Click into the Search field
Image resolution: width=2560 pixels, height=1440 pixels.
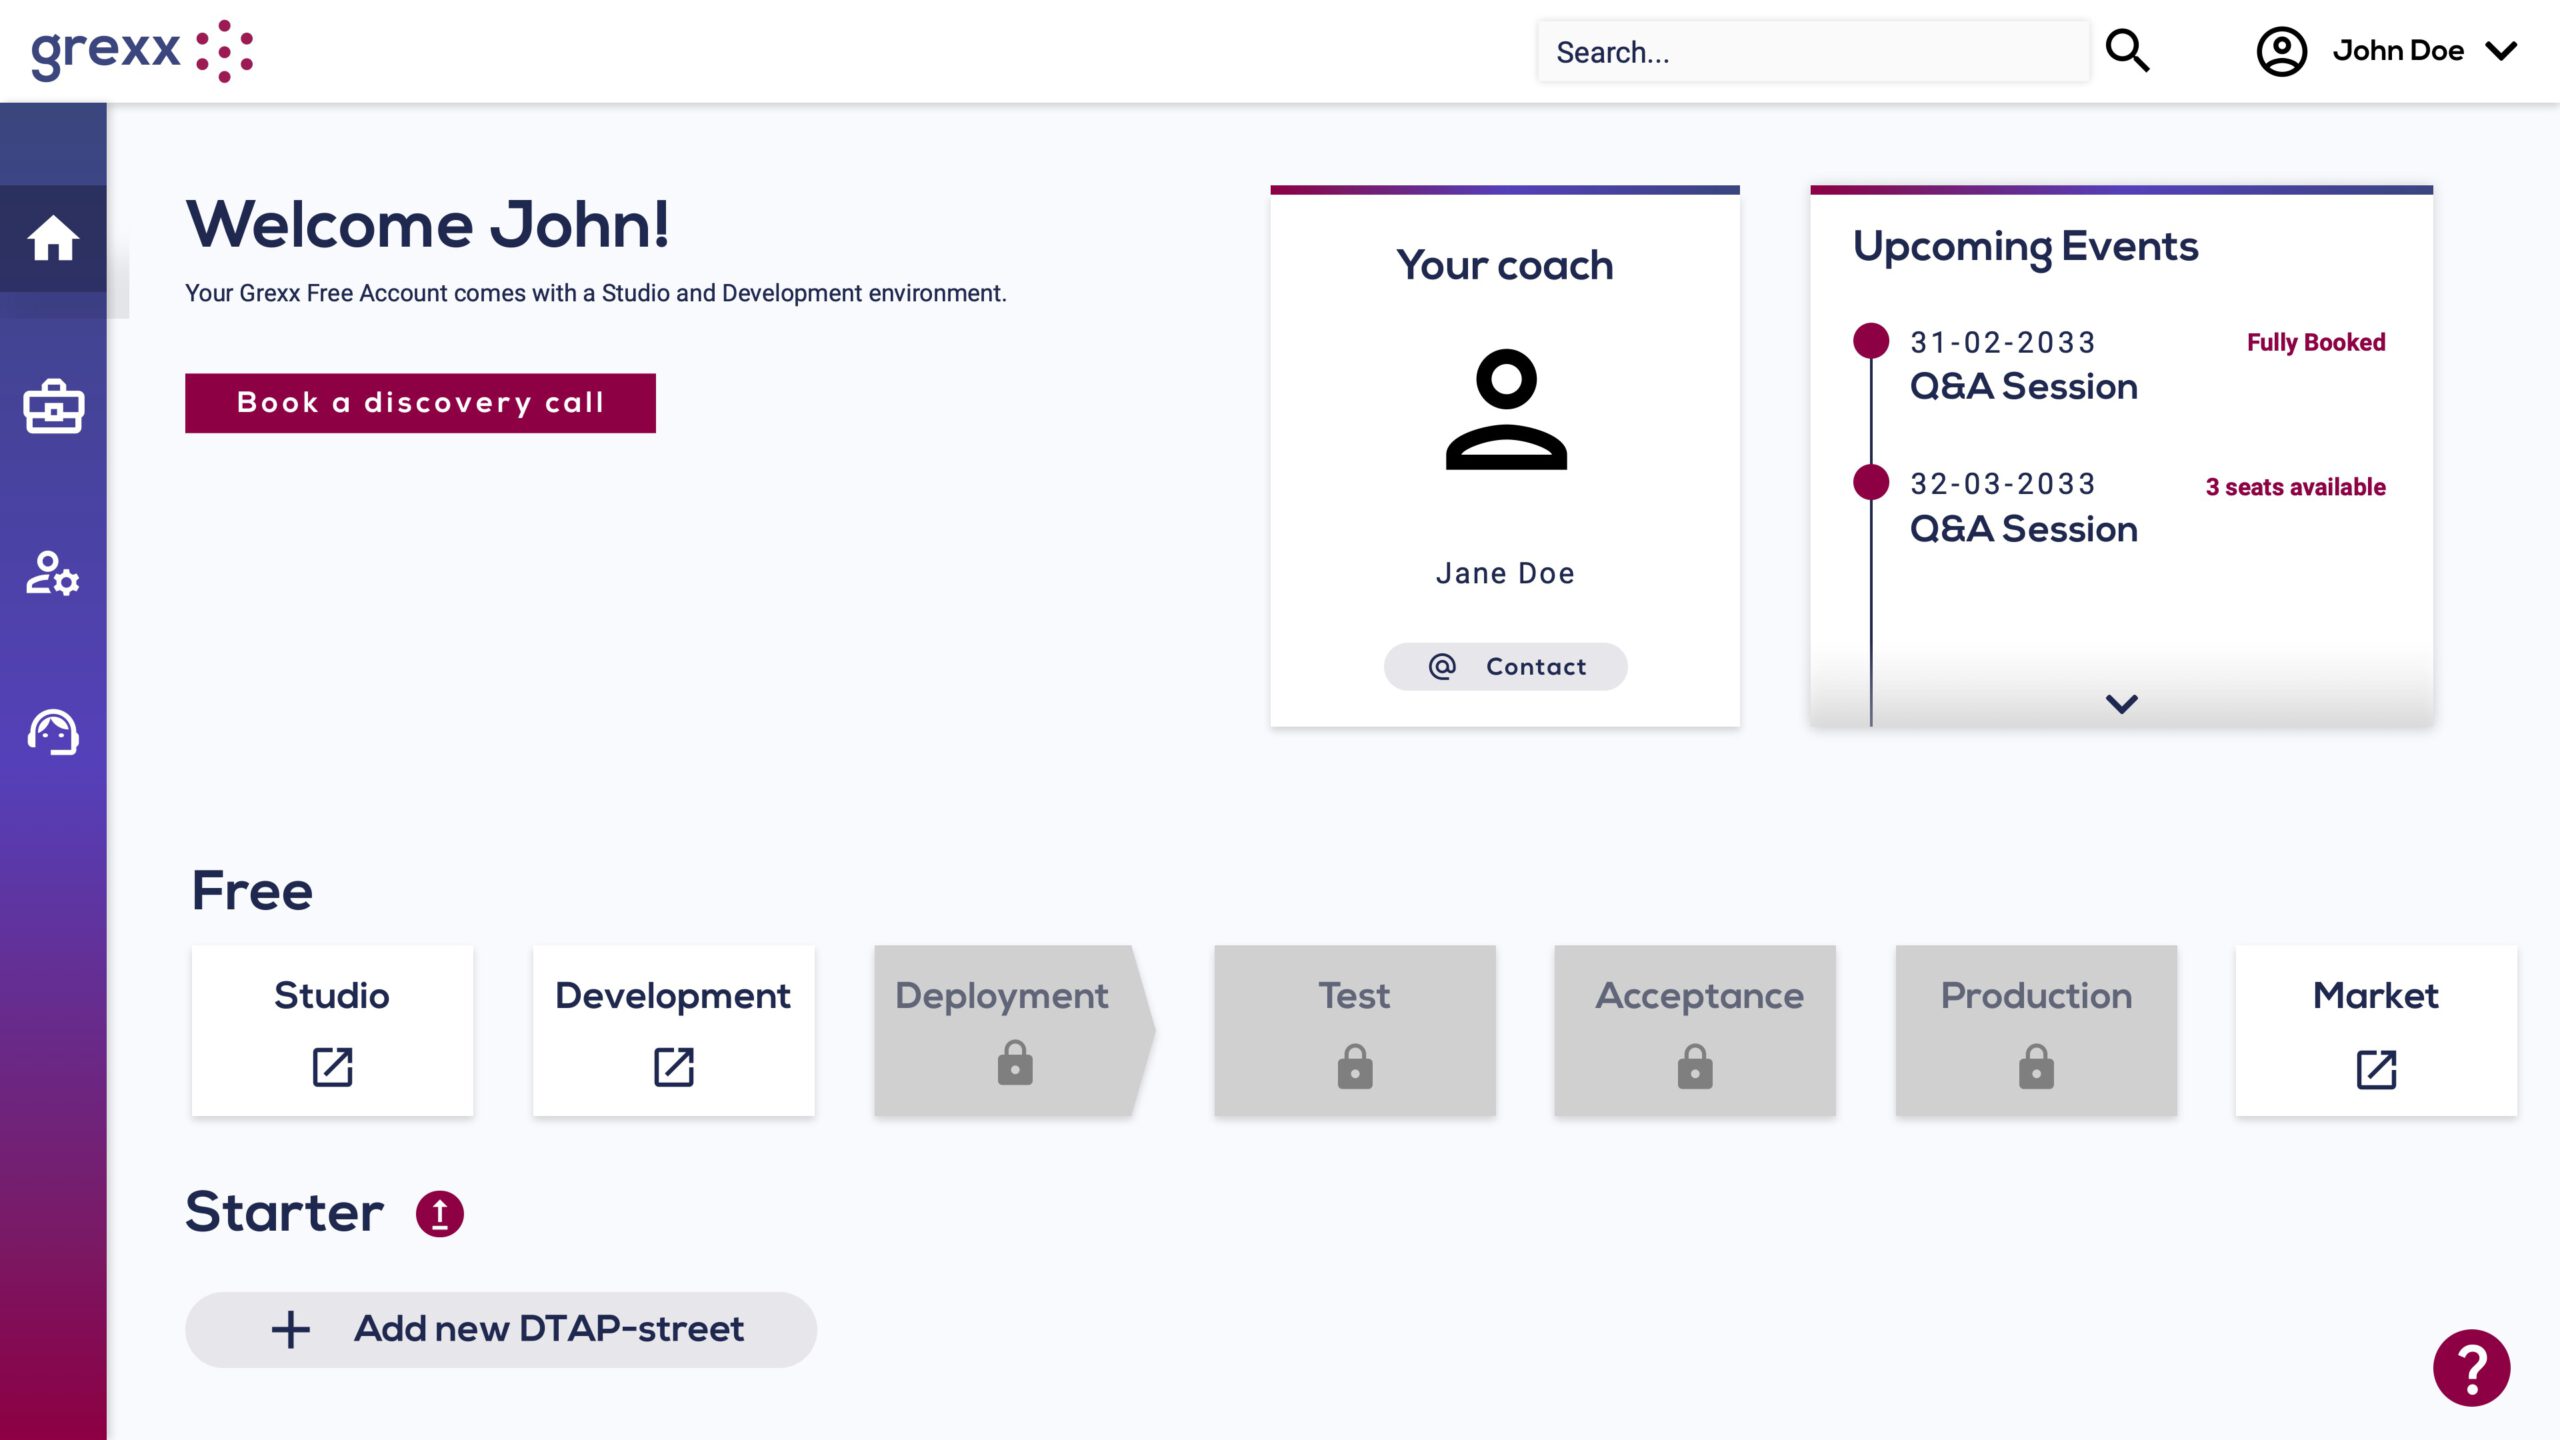[x=1812, y=52]
